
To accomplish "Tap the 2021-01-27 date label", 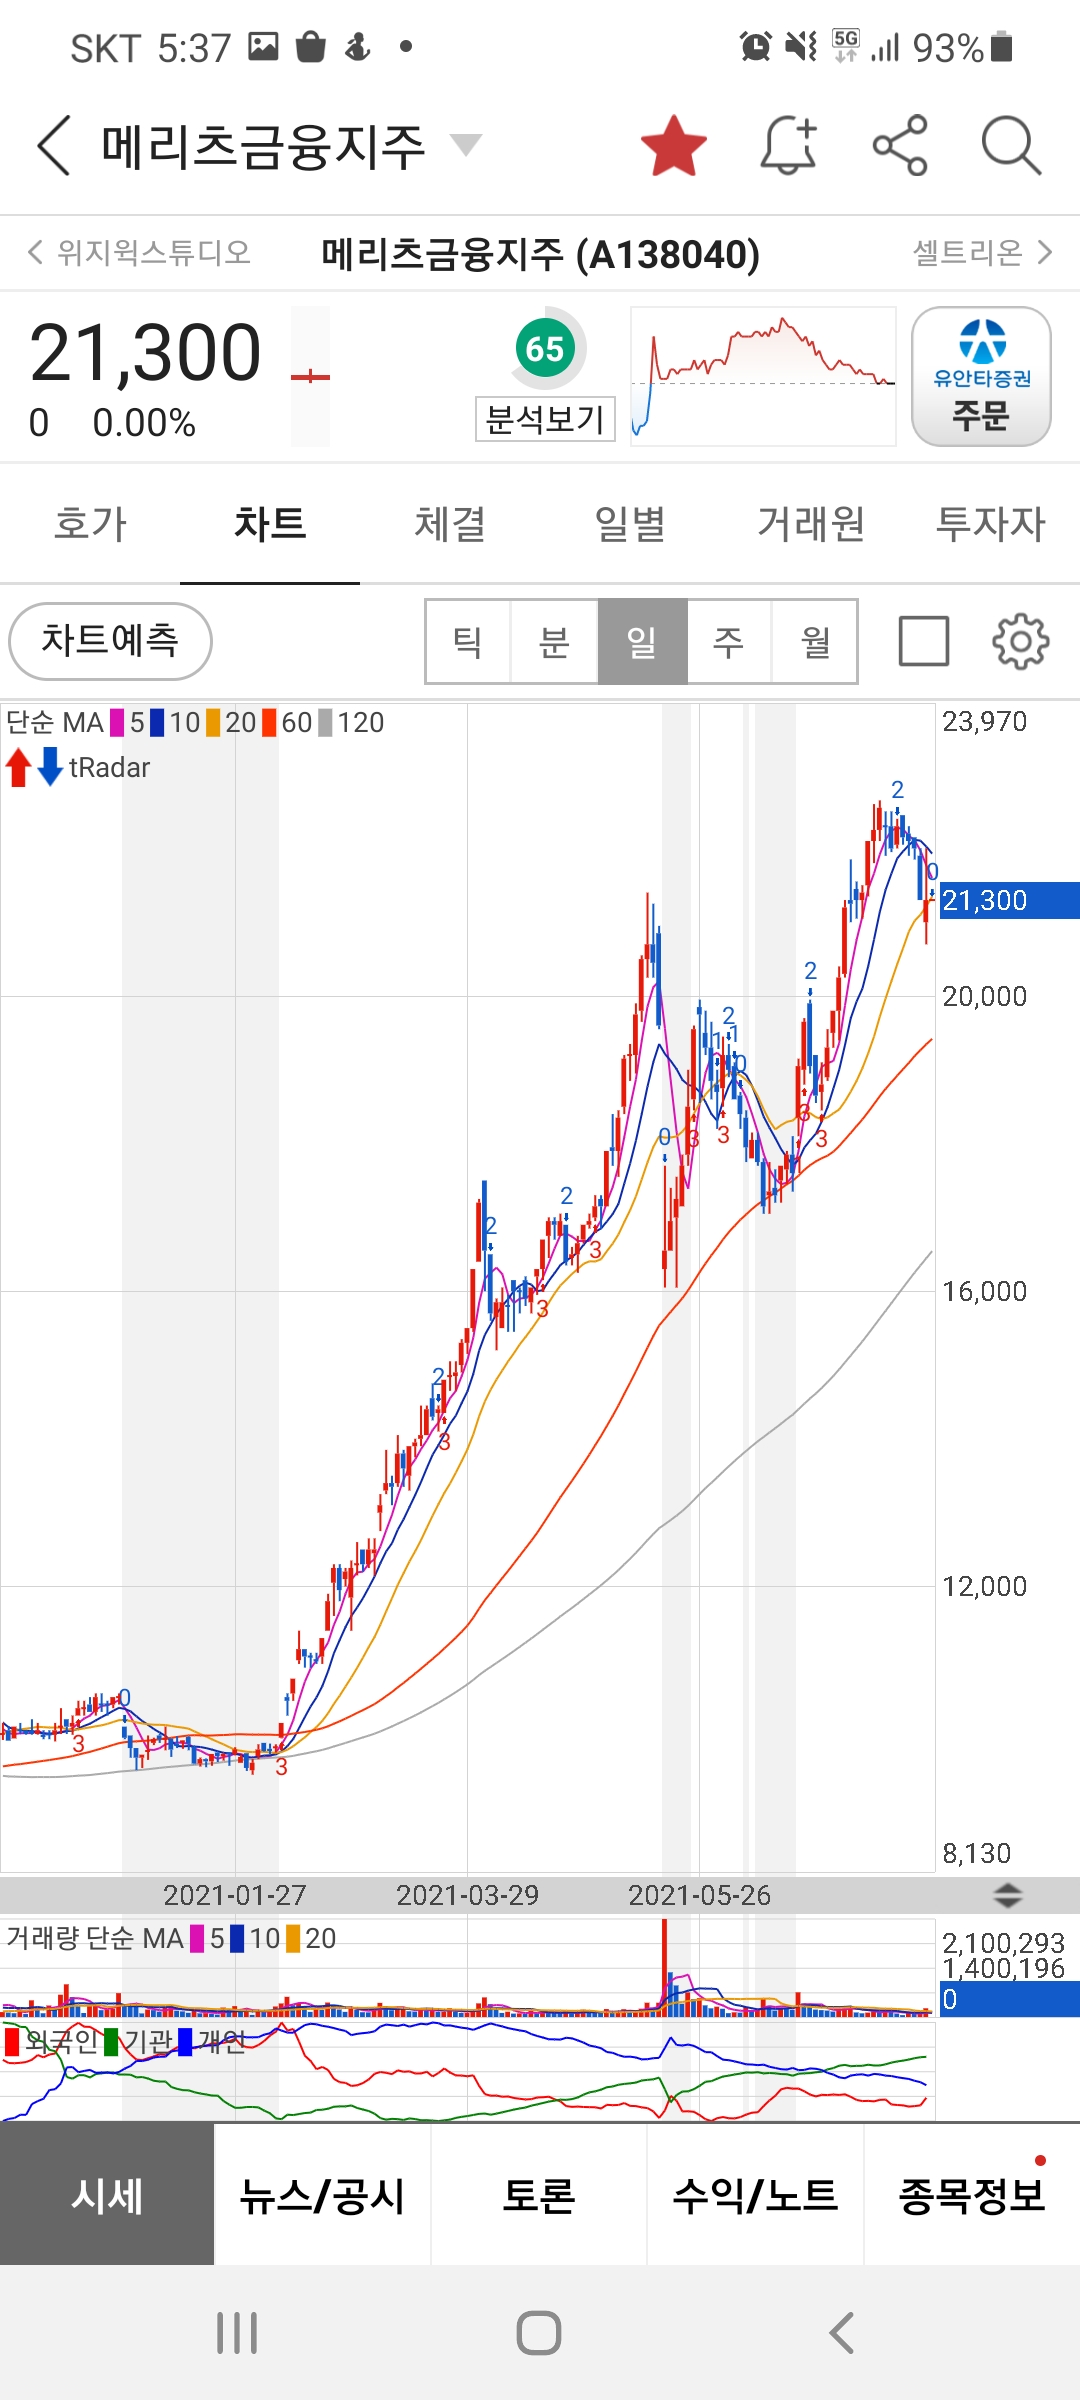I will pyautogui.click(x=235, y=1895).
